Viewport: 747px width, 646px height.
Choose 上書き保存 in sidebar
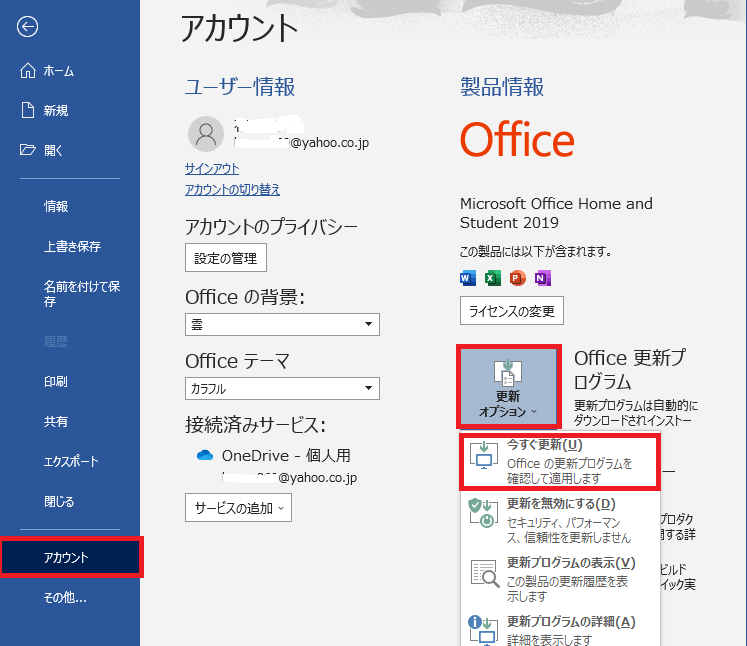(70, 246)
